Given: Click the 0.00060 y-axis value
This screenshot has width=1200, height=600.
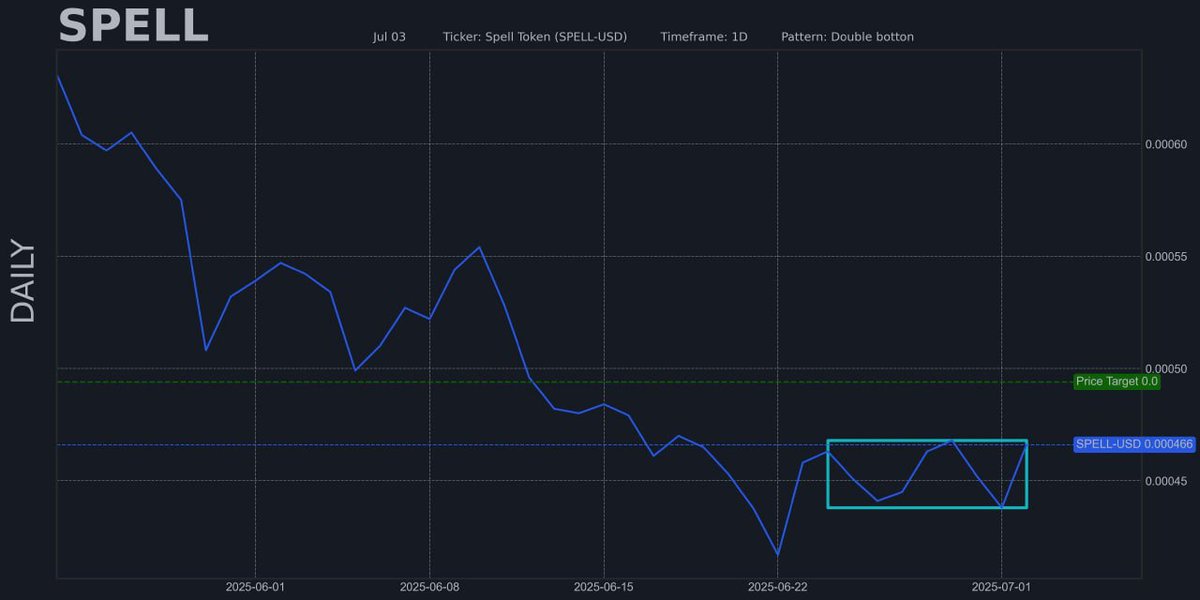Looking at the screenshot, I should pos(1165,144).
